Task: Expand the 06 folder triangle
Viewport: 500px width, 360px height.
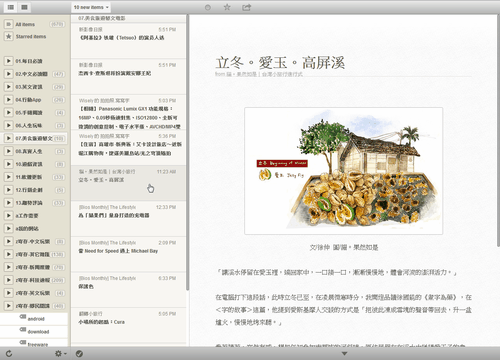Action: [8, 125]
